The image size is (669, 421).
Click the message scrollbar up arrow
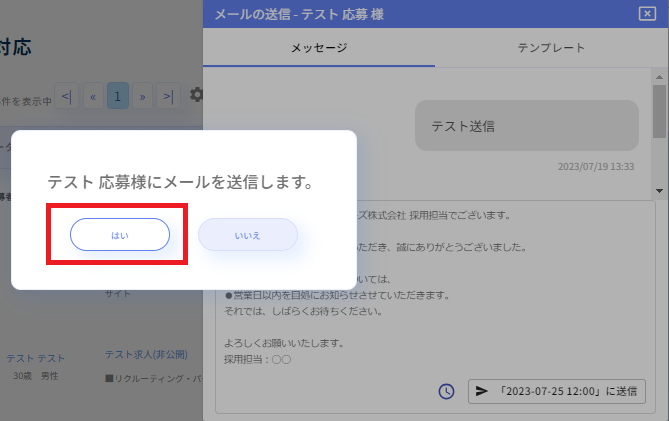(659, 77)
